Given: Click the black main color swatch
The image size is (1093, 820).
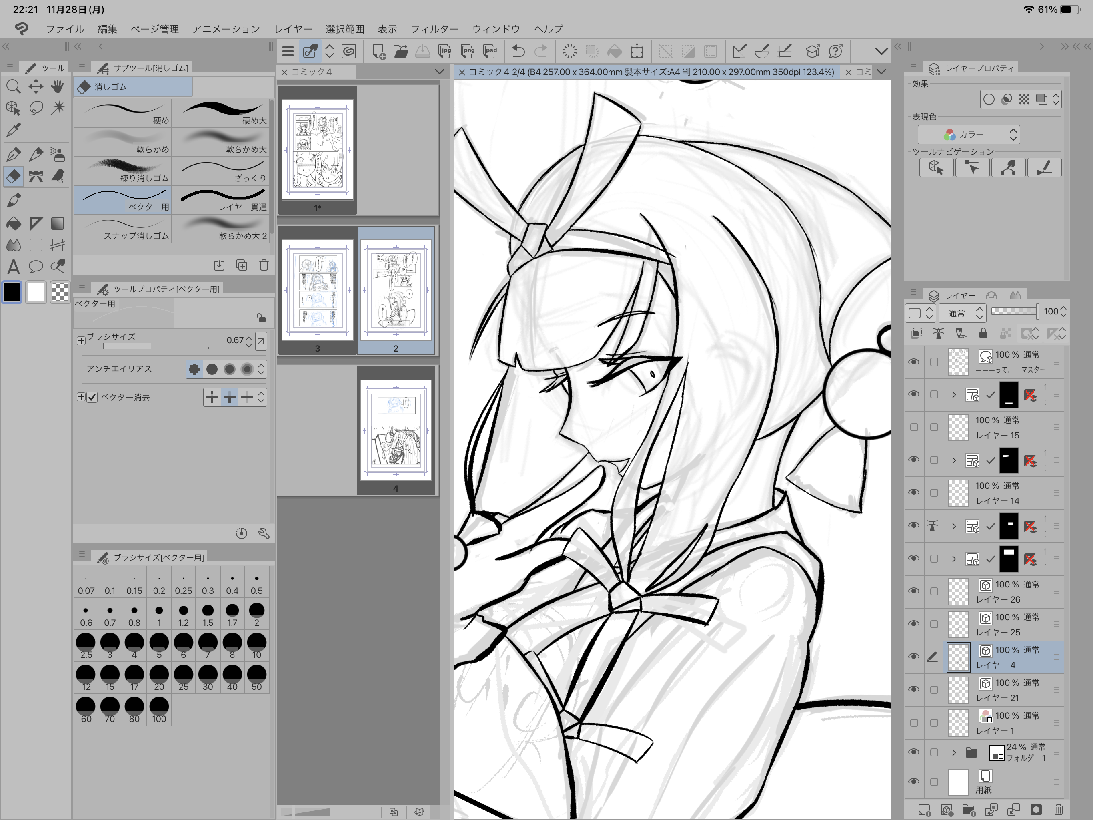Looking at the screenshot, I should click(13, 292).
